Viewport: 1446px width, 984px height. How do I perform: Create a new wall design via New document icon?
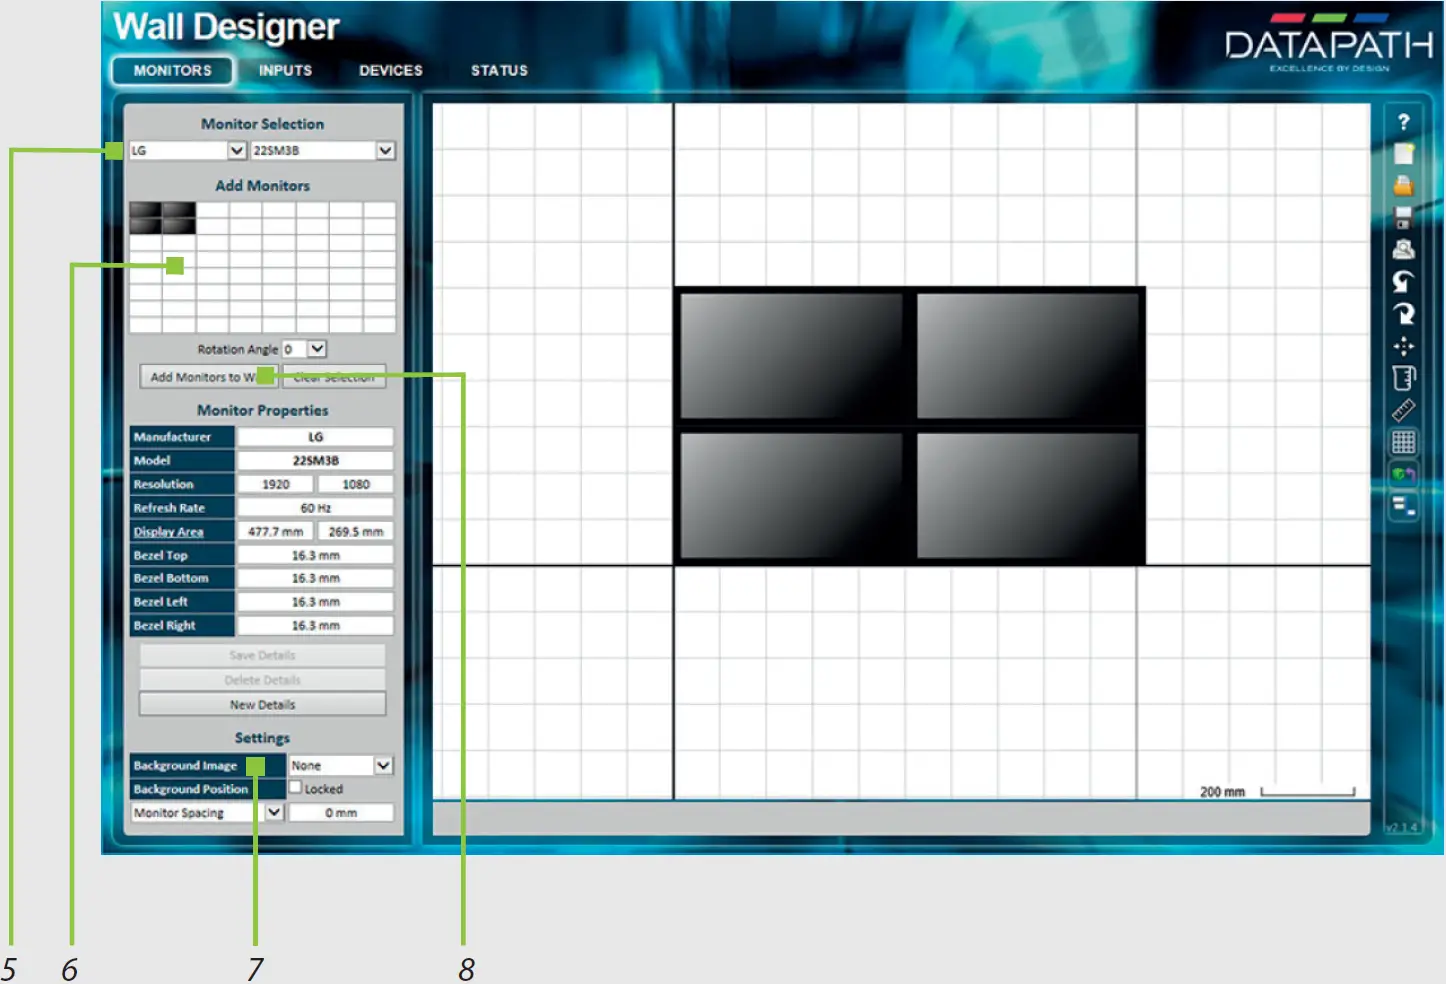point(1405,155)
